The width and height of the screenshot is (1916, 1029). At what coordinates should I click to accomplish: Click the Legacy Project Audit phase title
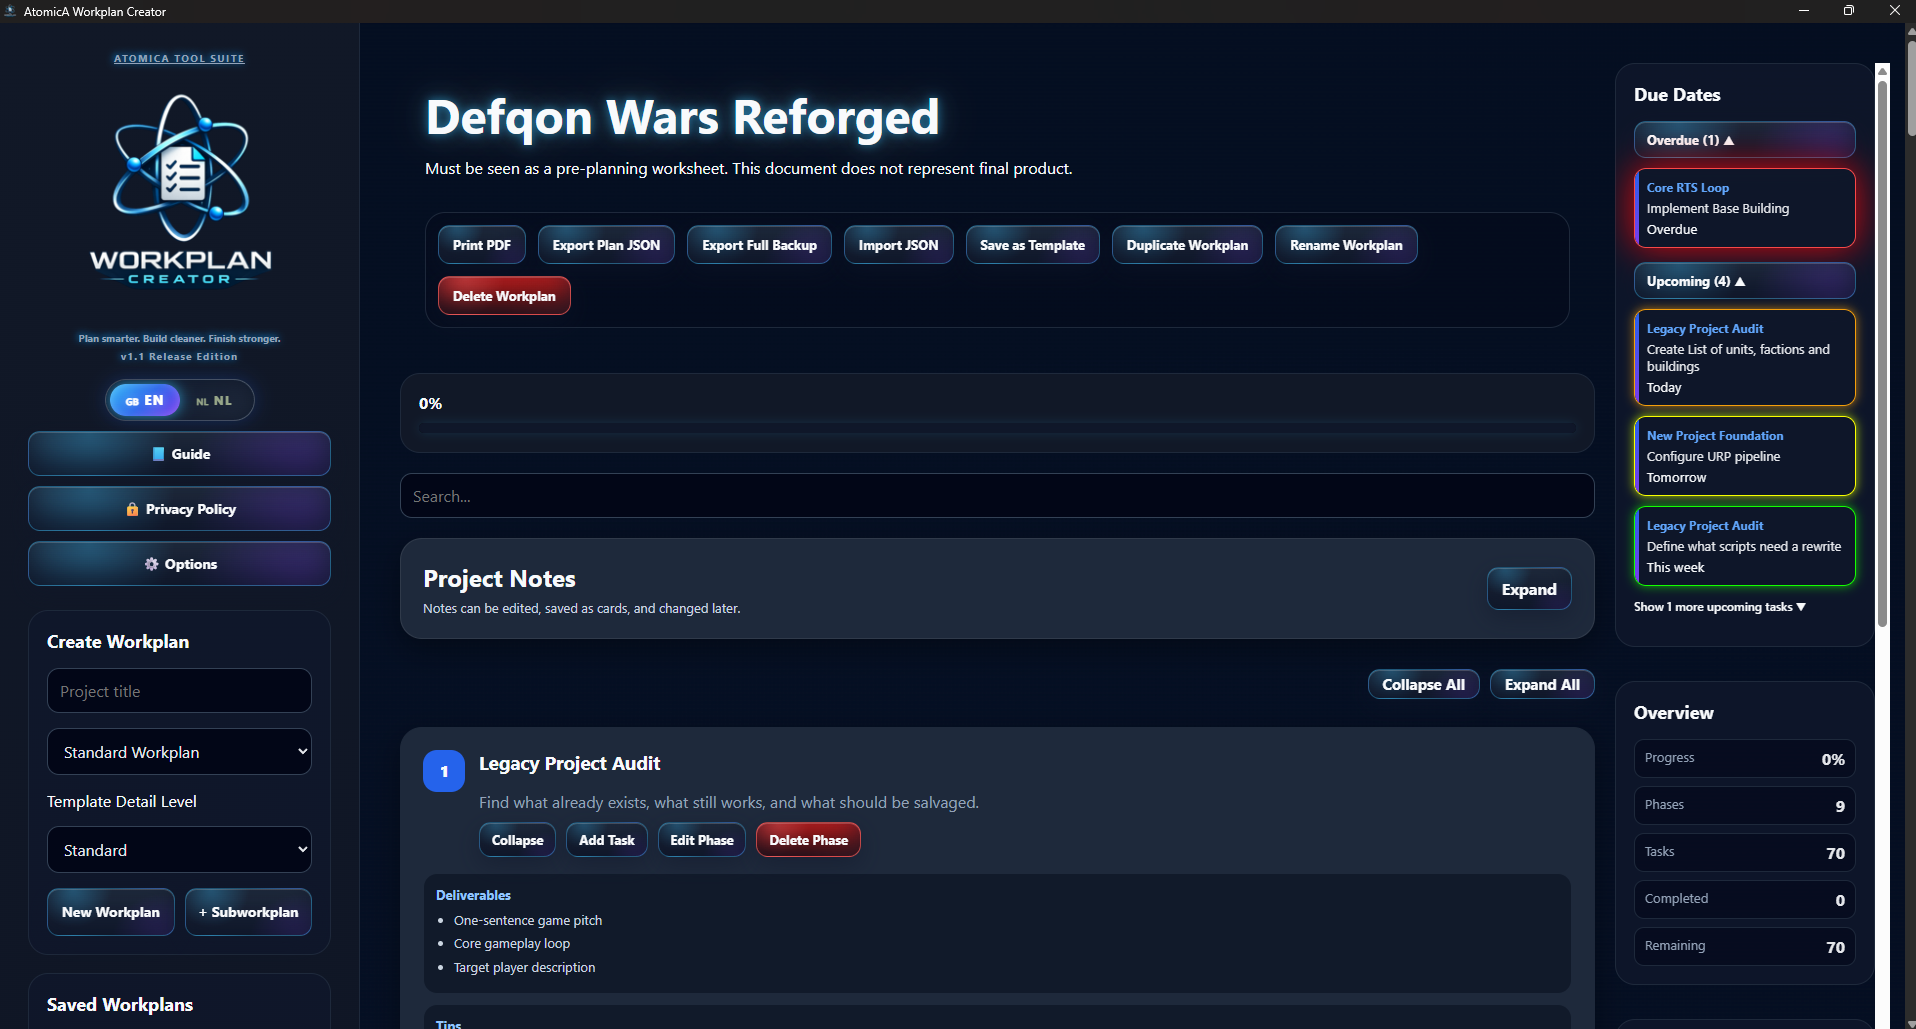pyautogui.click(x=569, y=763)
